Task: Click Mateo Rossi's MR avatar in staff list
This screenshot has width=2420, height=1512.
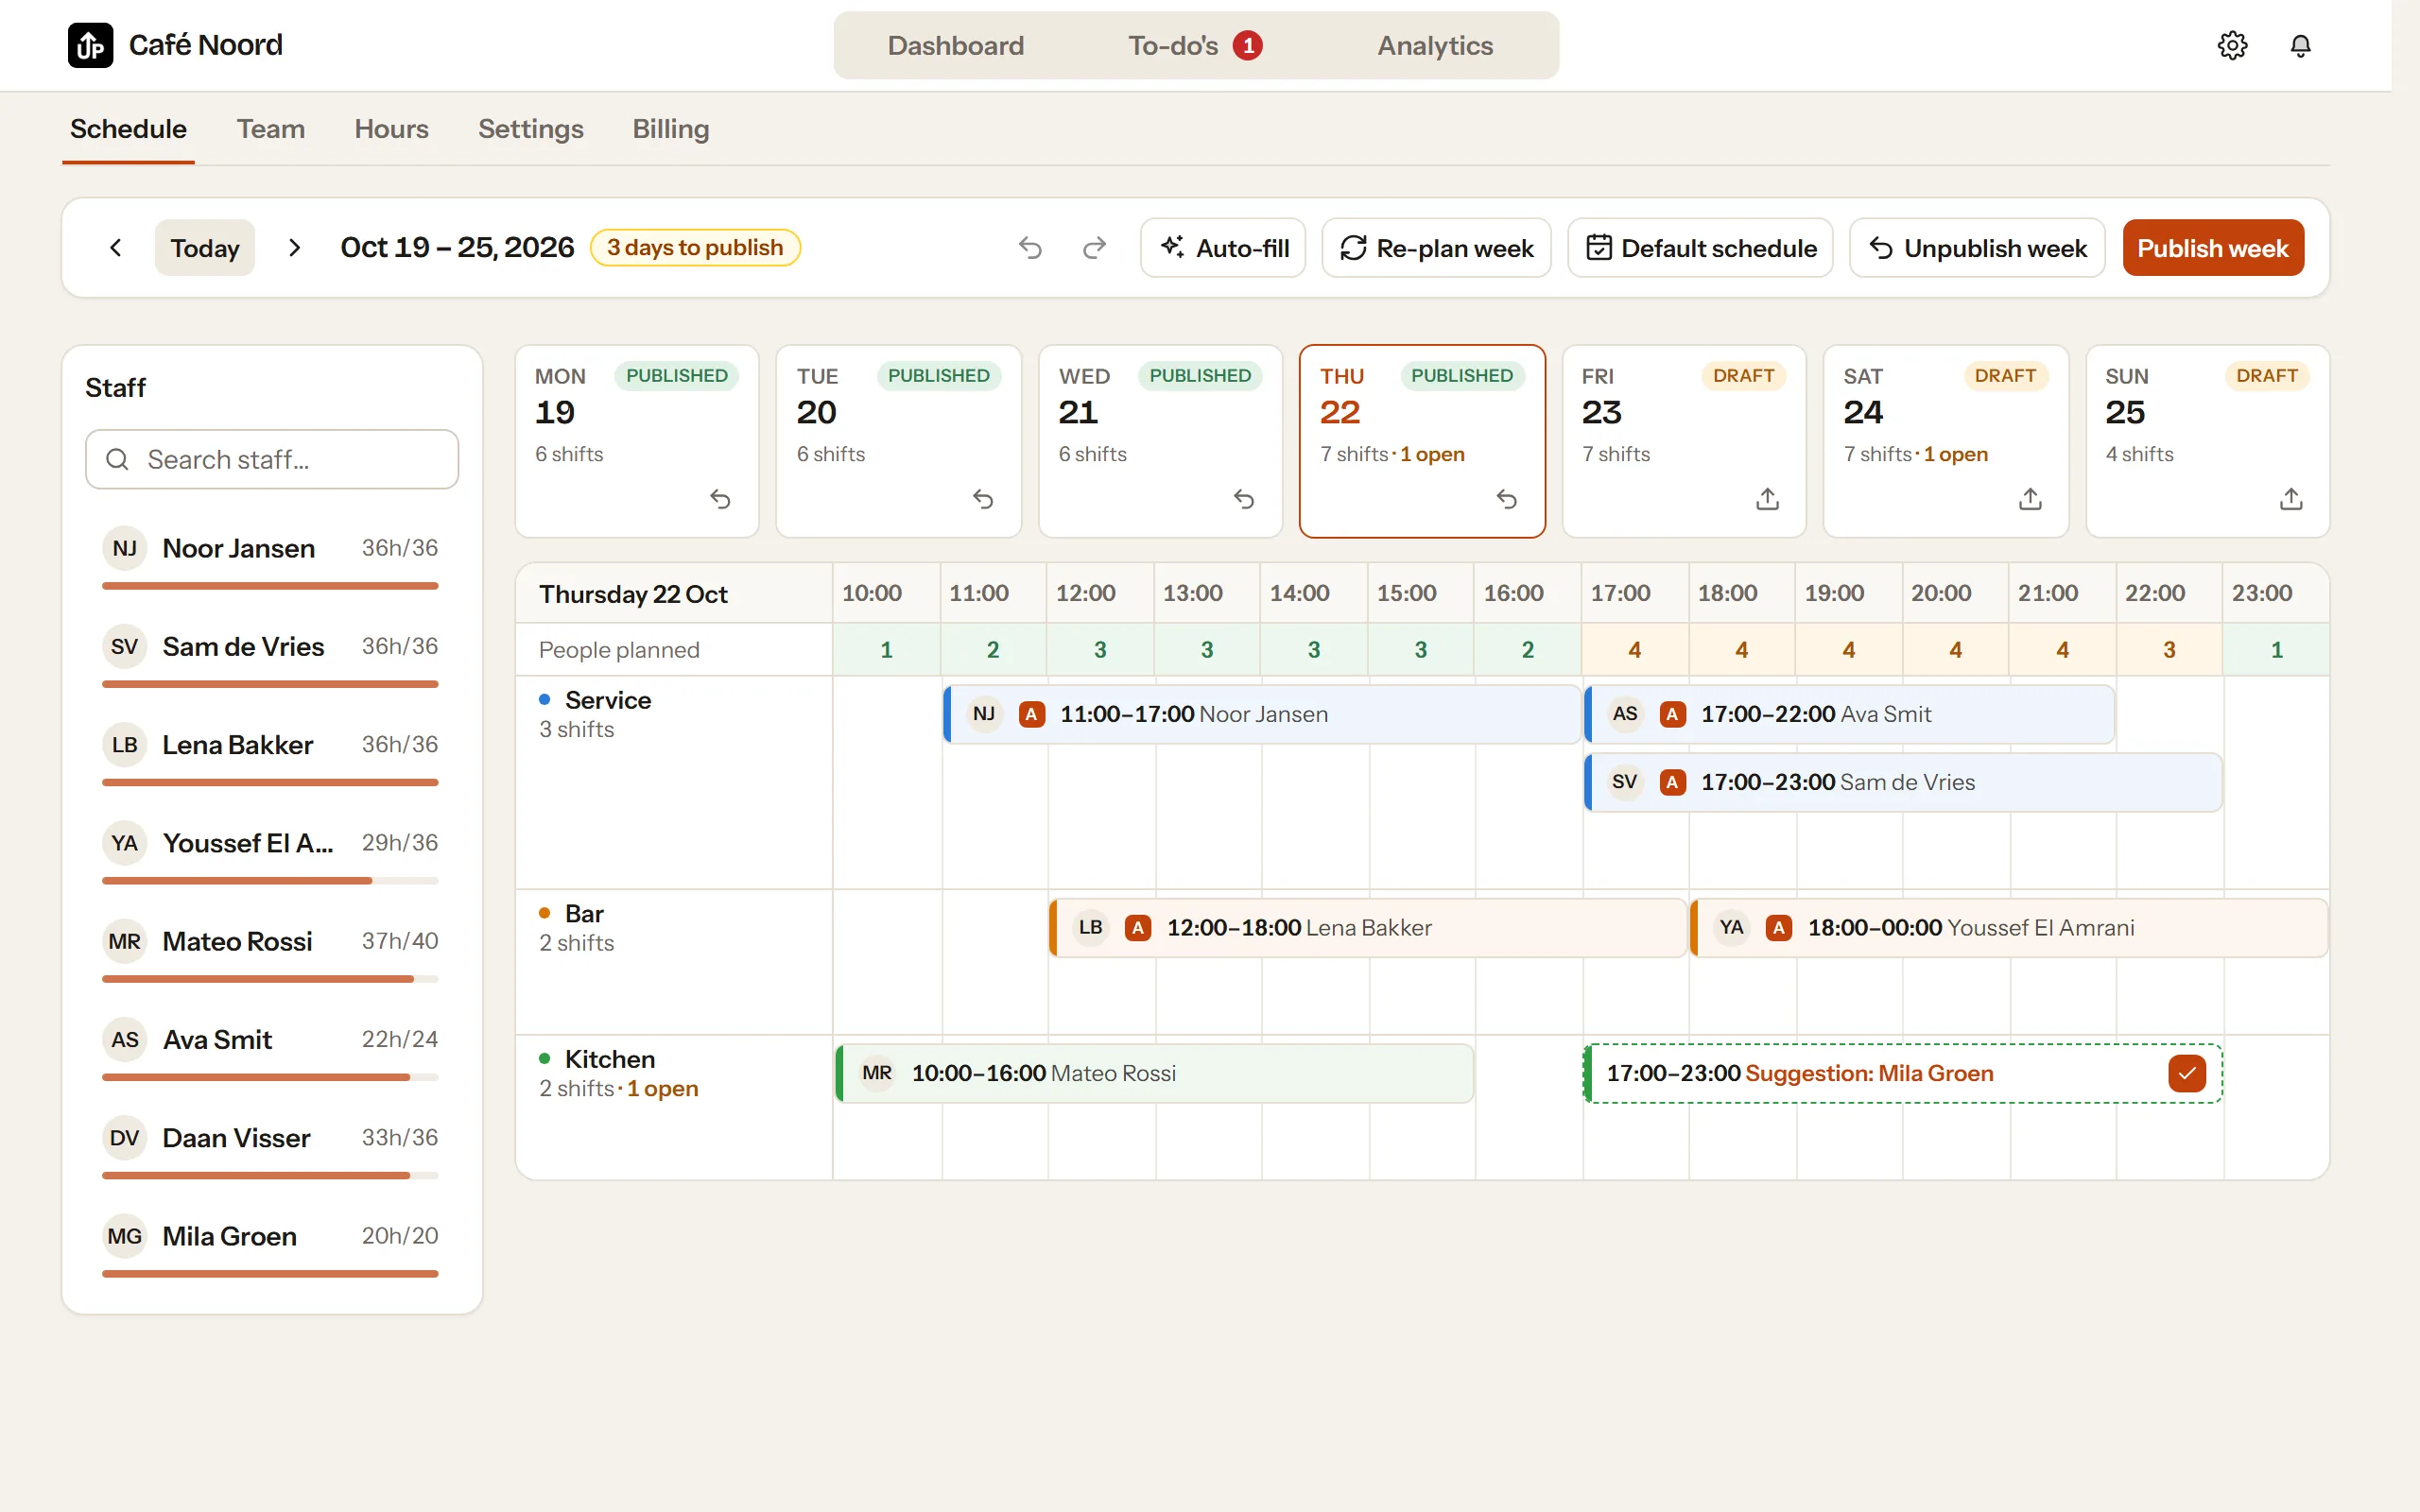Action: click(124, 941)
